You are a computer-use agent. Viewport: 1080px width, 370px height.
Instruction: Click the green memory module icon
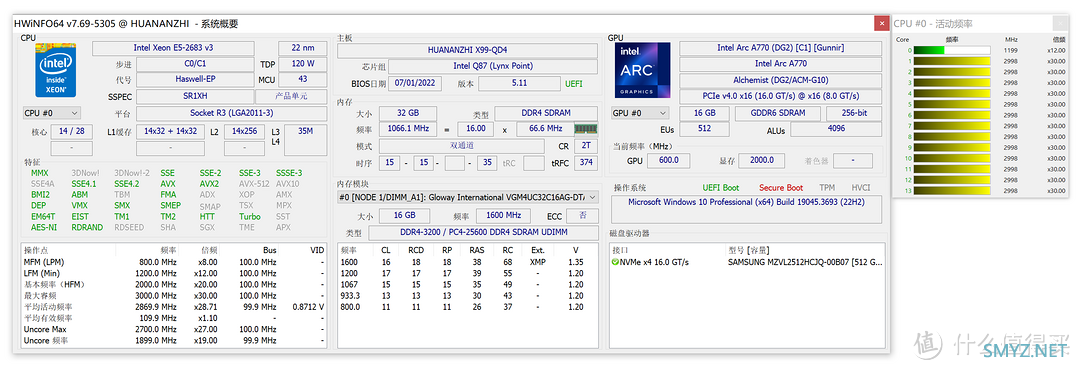[585, 129]
